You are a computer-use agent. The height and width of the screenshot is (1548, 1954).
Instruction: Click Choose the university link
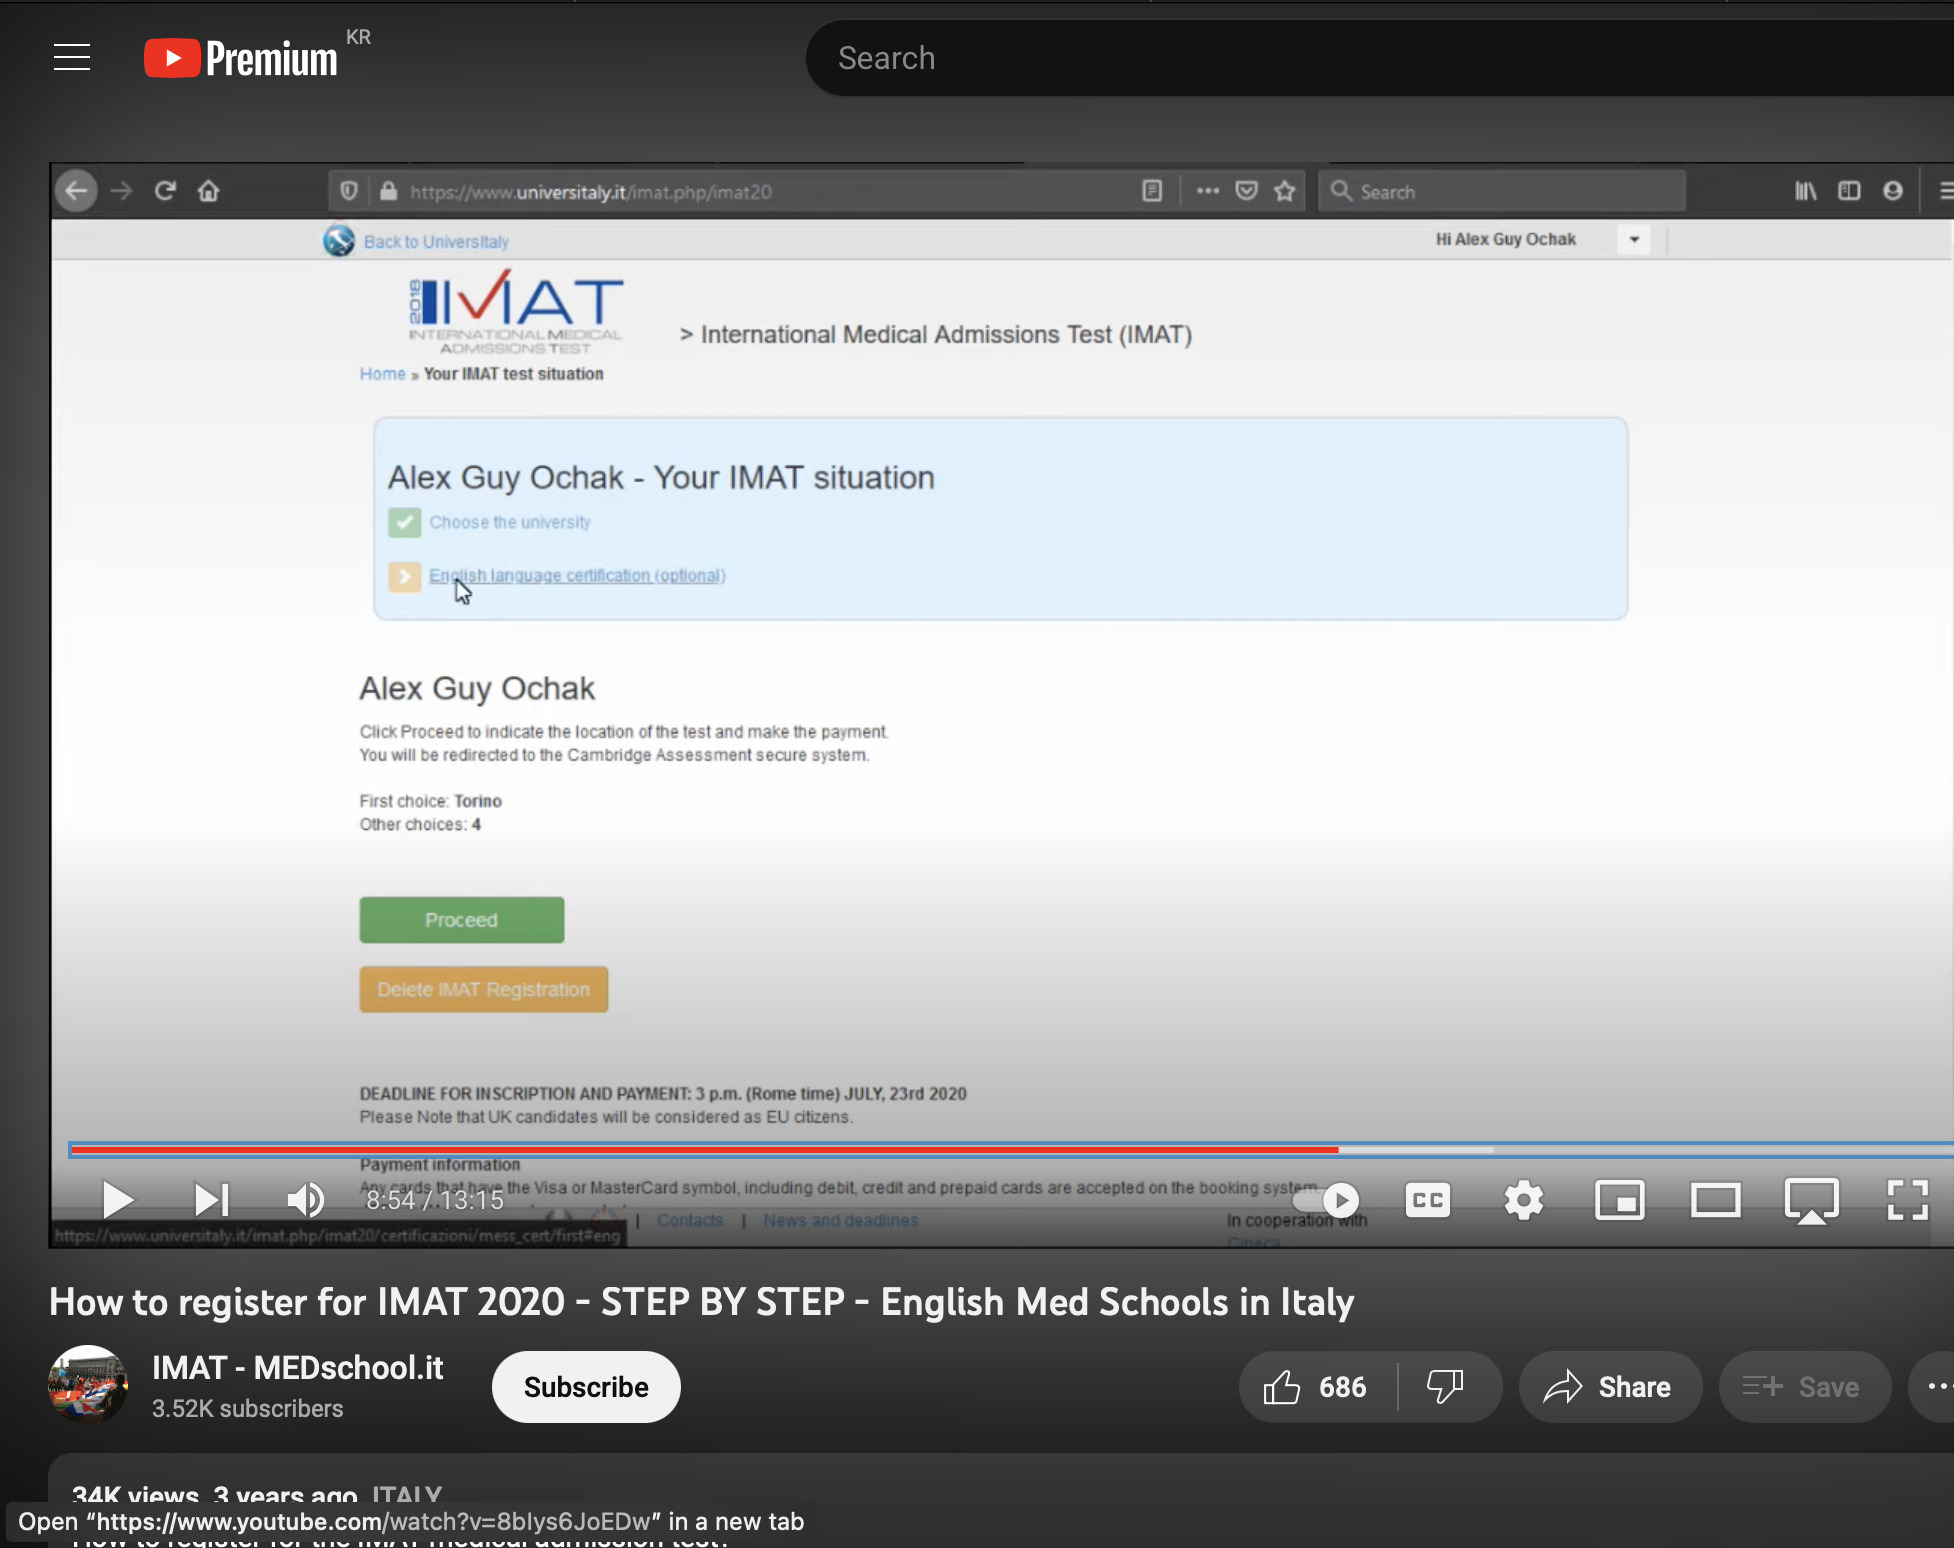point(510,522)
